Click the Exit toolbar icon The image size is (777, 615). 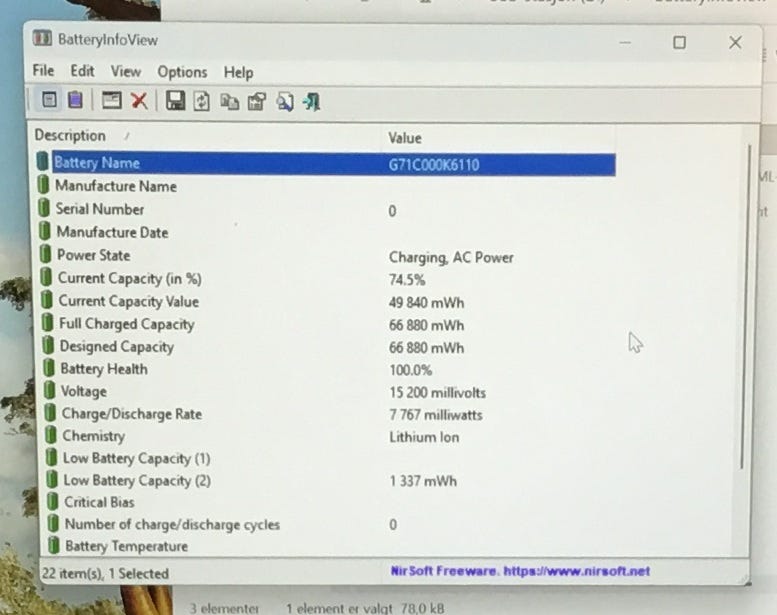pyautogui.click(x=312, y=102)
